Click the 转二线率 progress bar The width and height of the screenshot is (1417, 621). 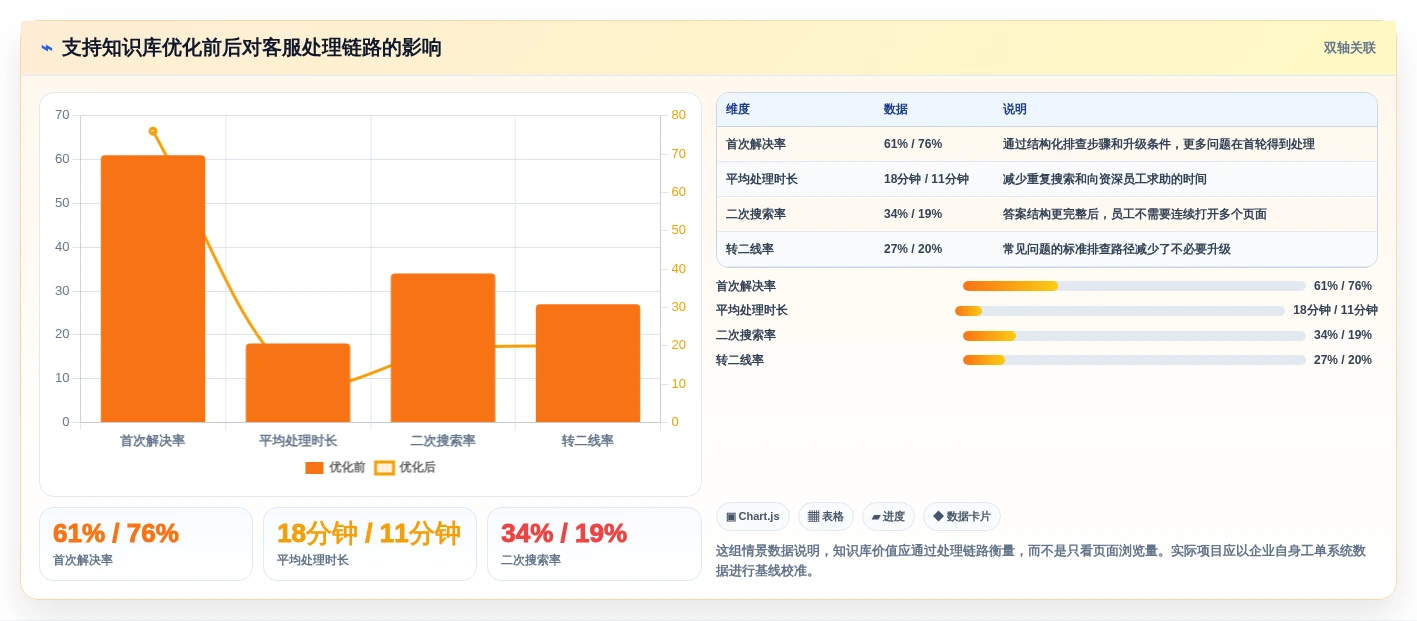click(1134, 360)
